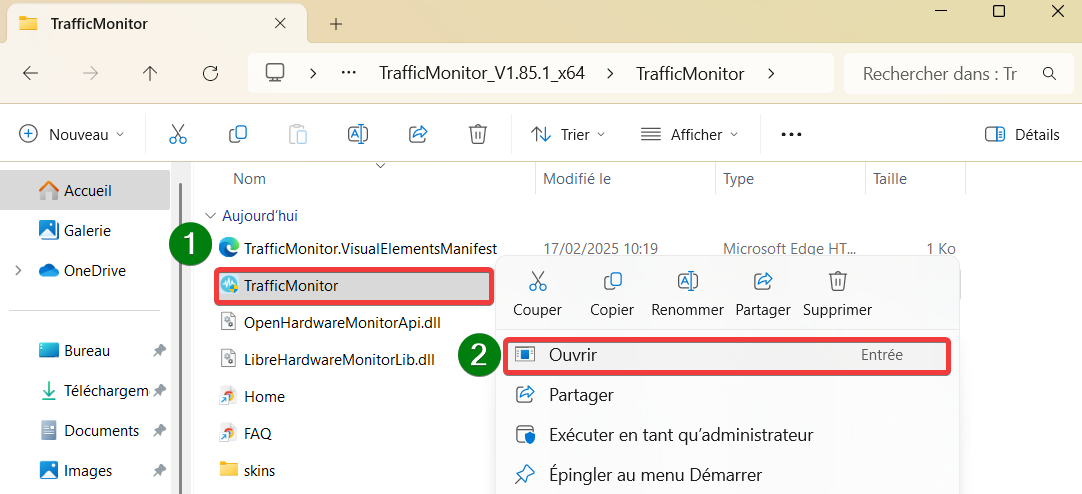Toggle the Détails pane

click(1022, 135)
